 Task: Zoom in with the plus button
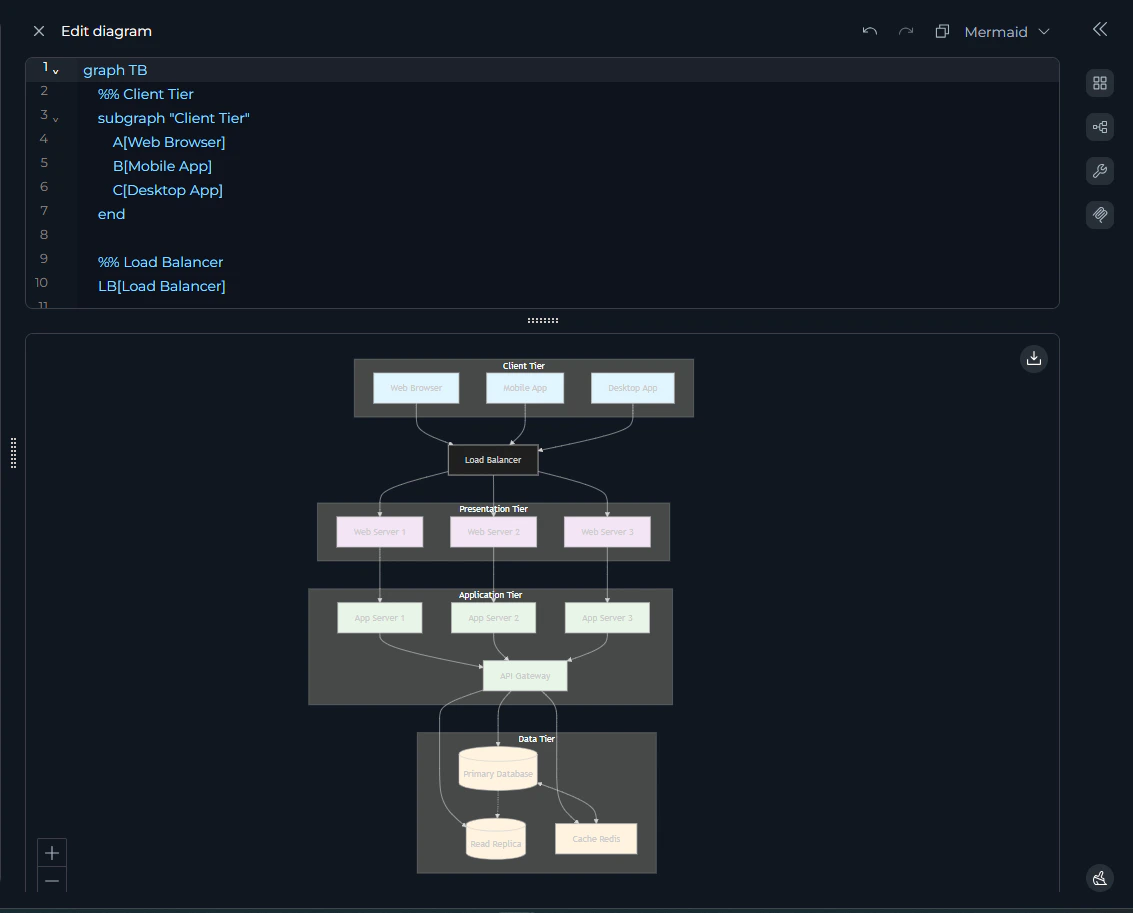(x=52, y=853)
